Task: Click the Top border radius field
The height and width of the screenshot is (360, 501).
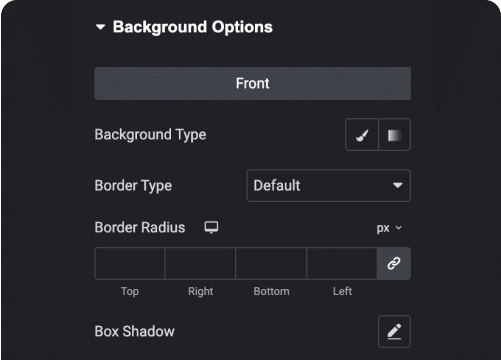Action: click(130, 263)
